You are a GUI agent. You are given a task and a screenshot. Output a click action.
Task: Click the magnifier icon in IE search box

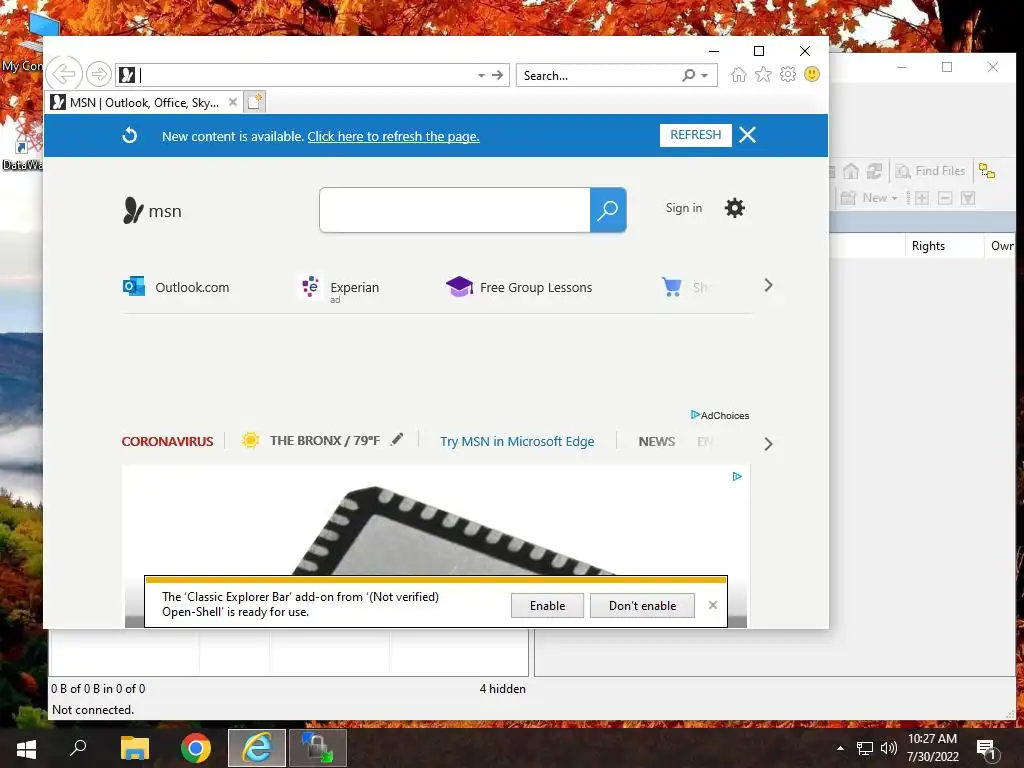pos(688,75)
